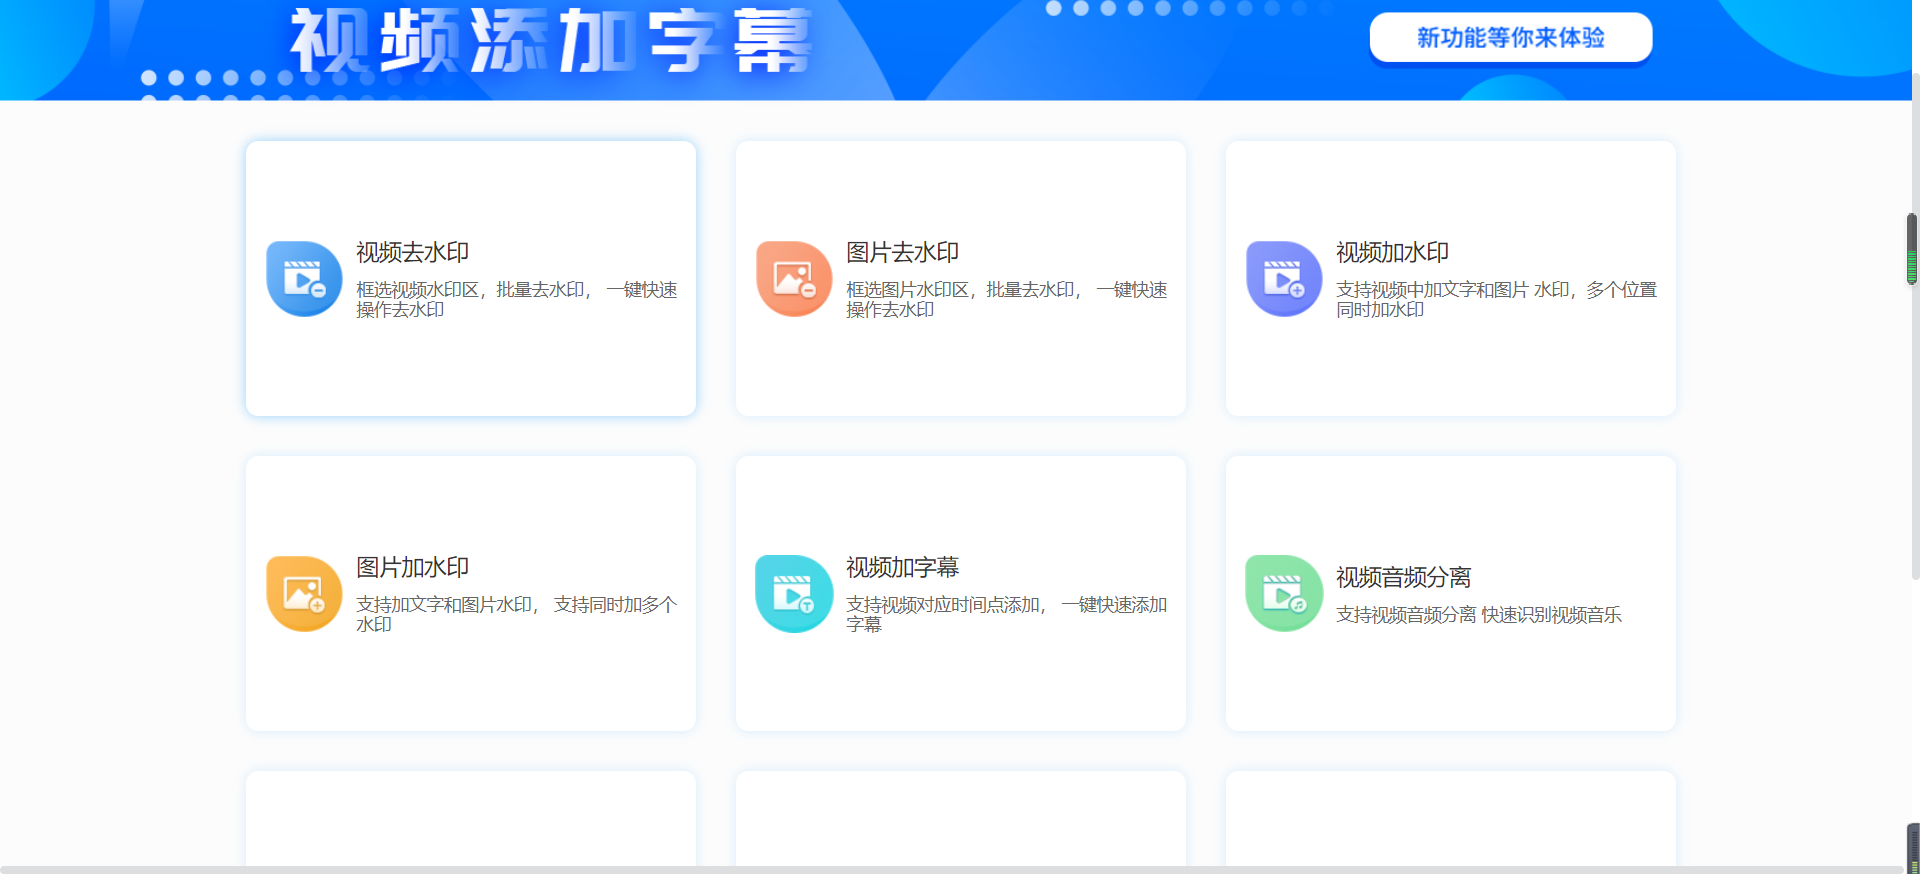Click the orange 图片去水印 image icon
Screen dimensions: 1920x874
coord(794,279)
